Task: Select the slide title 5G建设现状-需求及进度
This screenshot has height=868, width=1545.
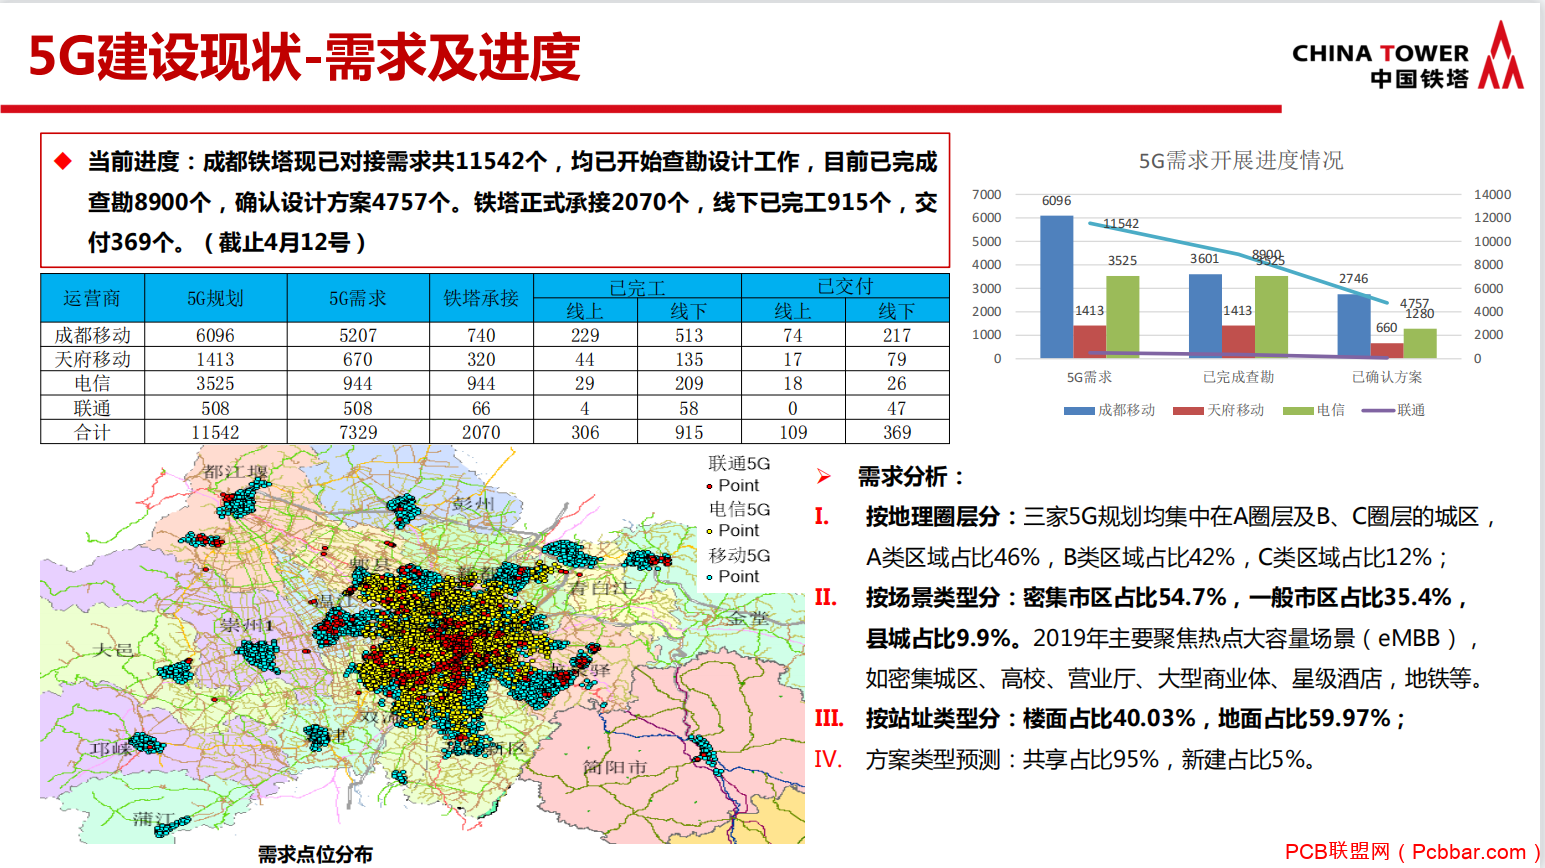Action: [304, 57]
